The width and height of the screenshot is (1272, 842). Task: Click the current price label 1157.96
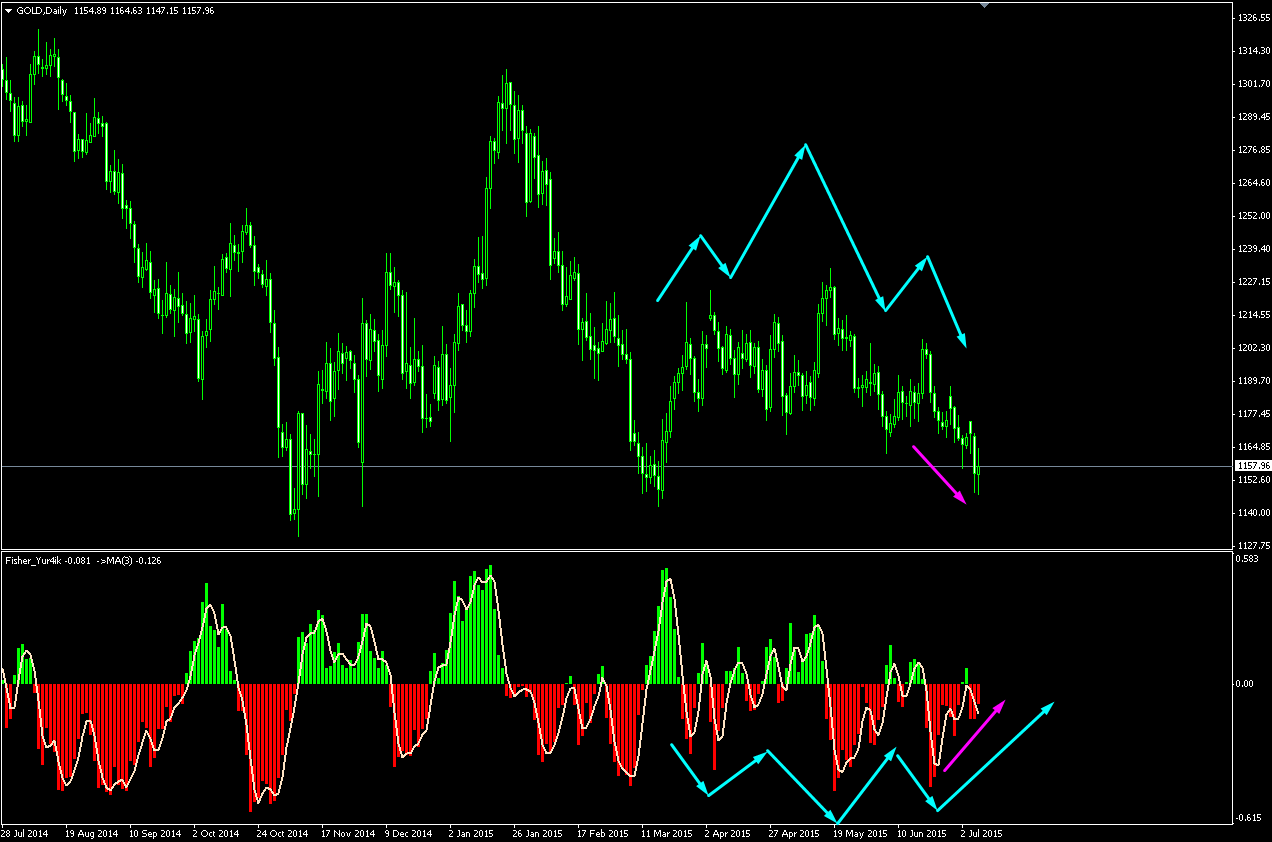[1251, 466]
